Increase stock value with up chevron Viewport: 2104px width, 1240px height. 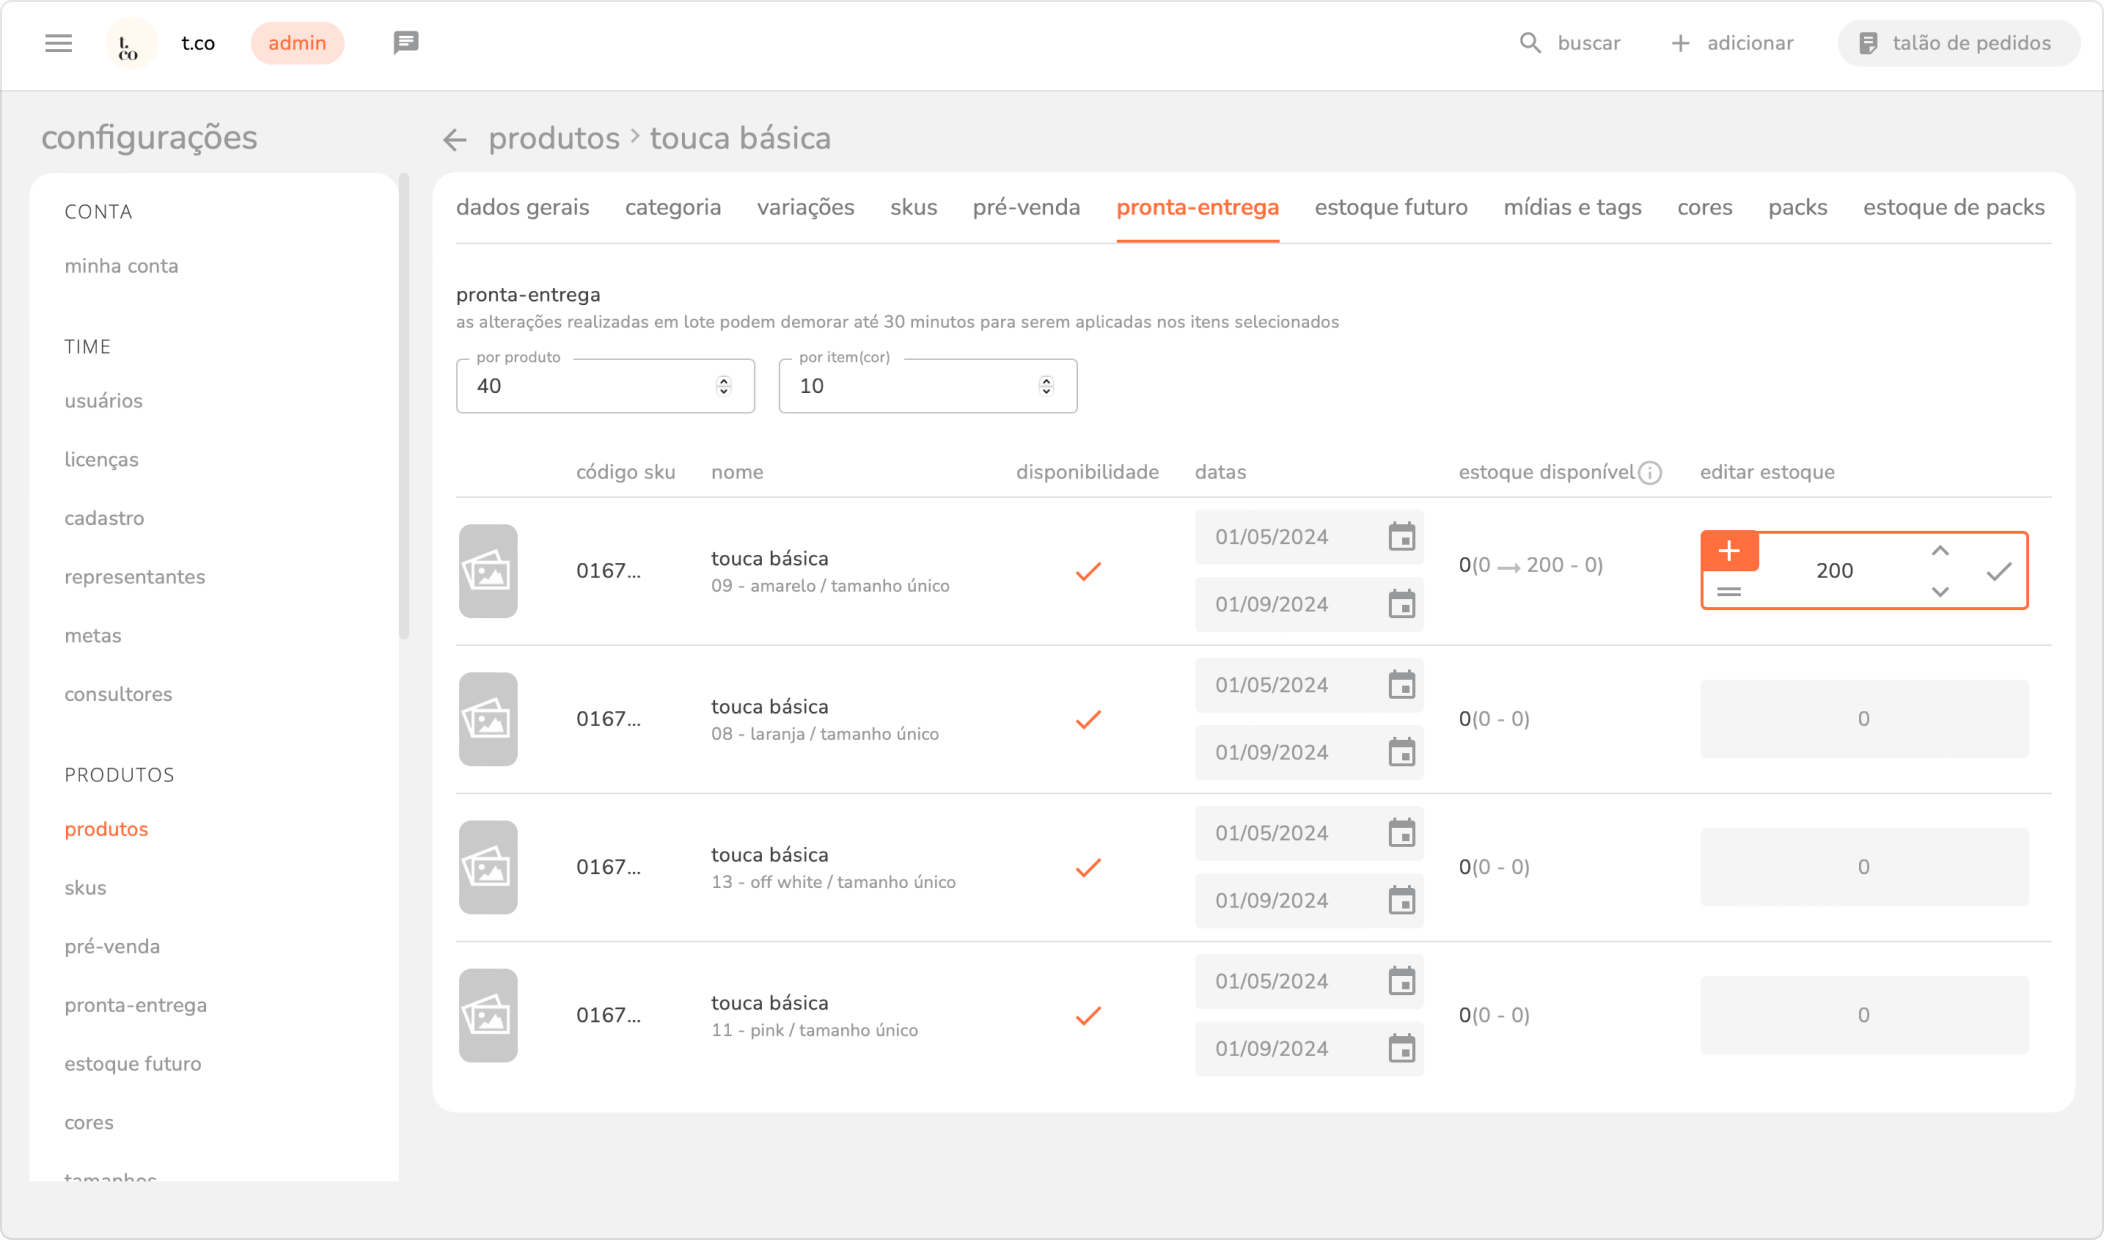1939,551
